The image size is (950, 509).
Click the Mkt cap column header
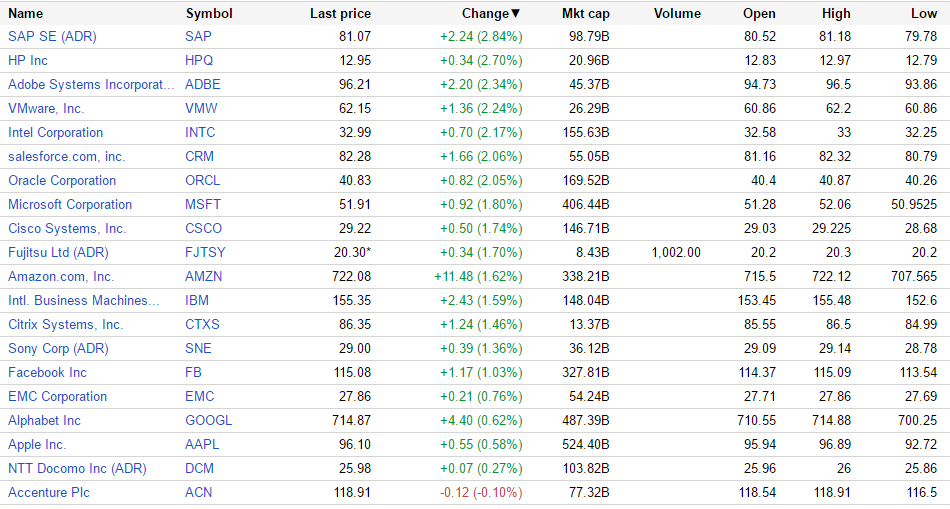(x=585, y=14)
